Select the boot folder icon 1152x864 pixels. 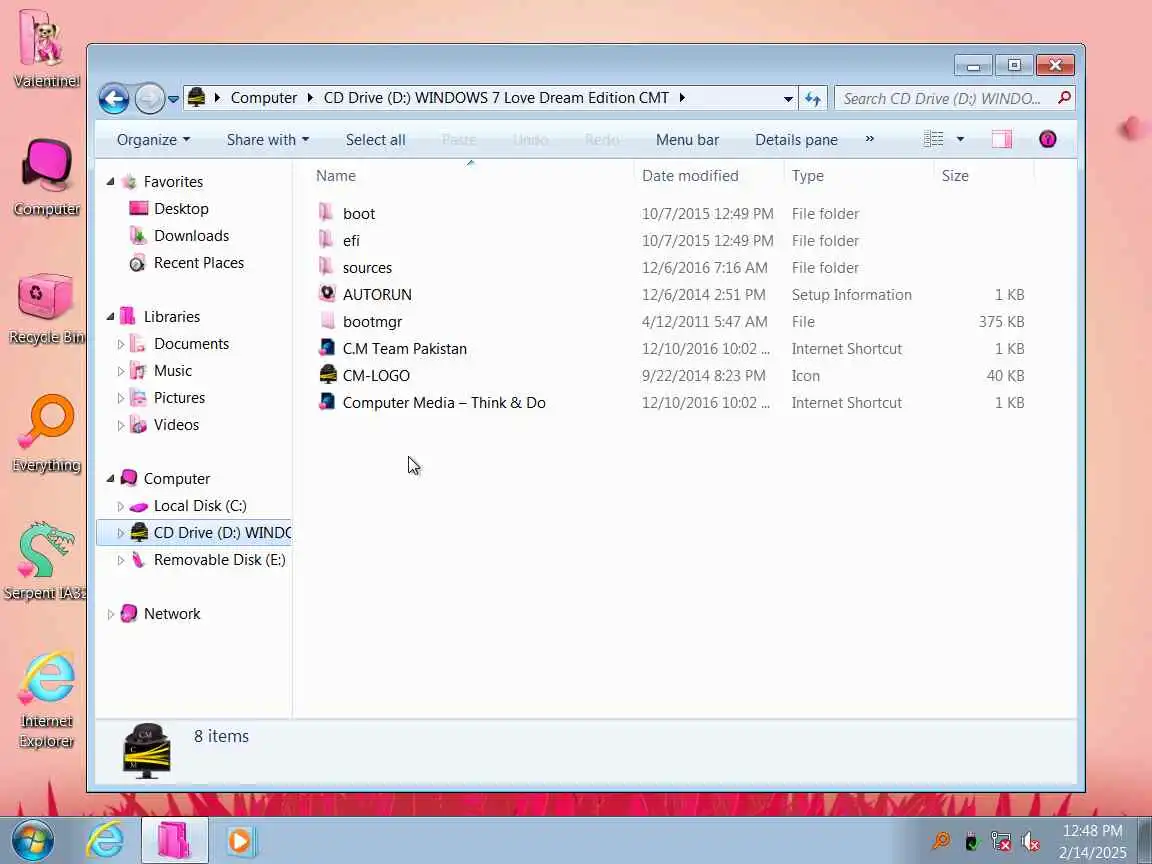(327, 213)
